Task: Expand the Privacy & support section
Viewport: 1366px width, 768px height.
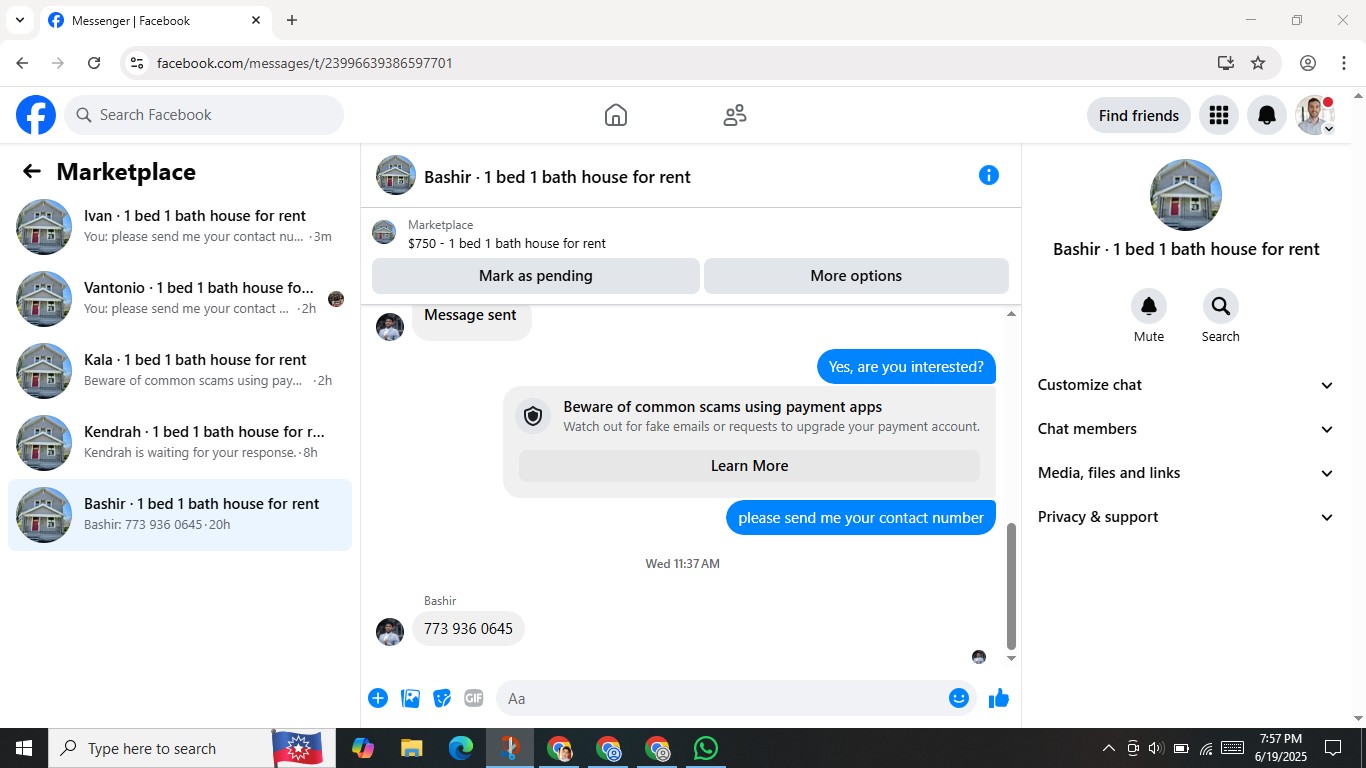Action: (x=1186, y=517)
